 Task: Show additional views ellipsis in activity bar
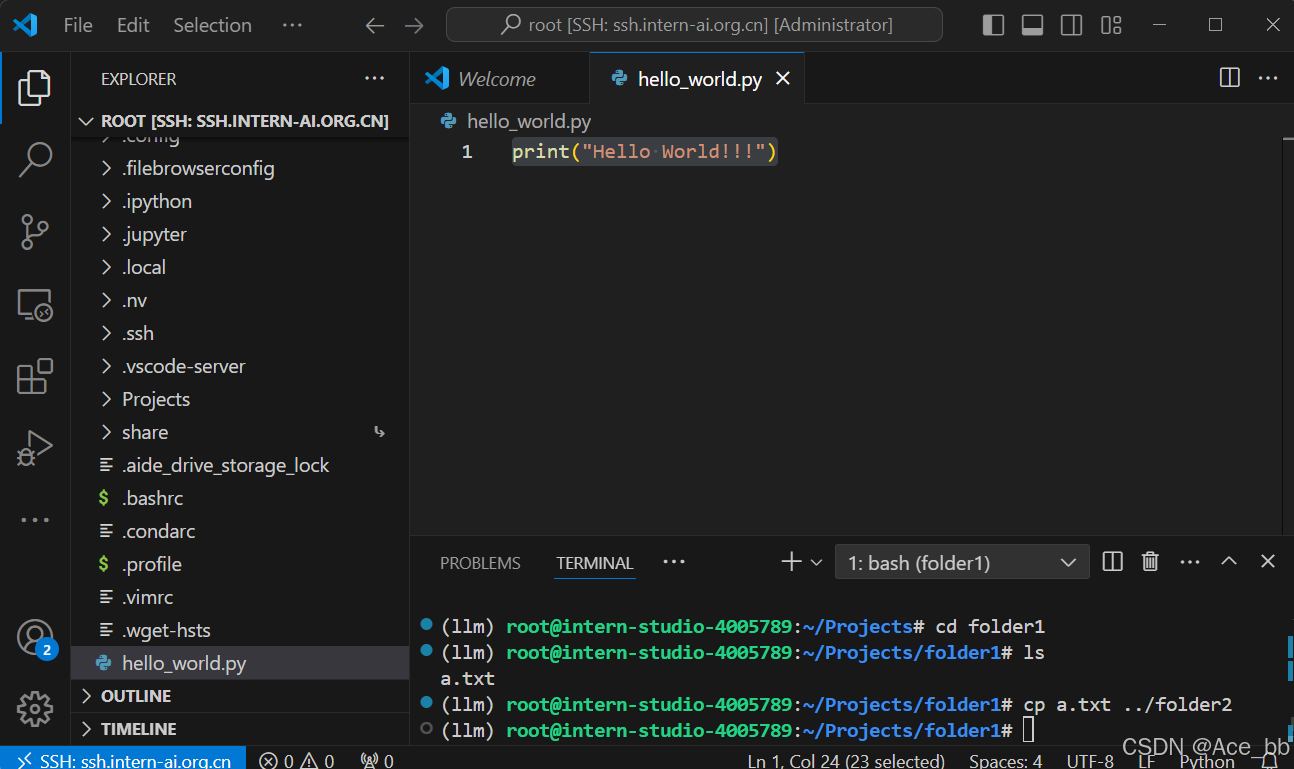(35, 519)
